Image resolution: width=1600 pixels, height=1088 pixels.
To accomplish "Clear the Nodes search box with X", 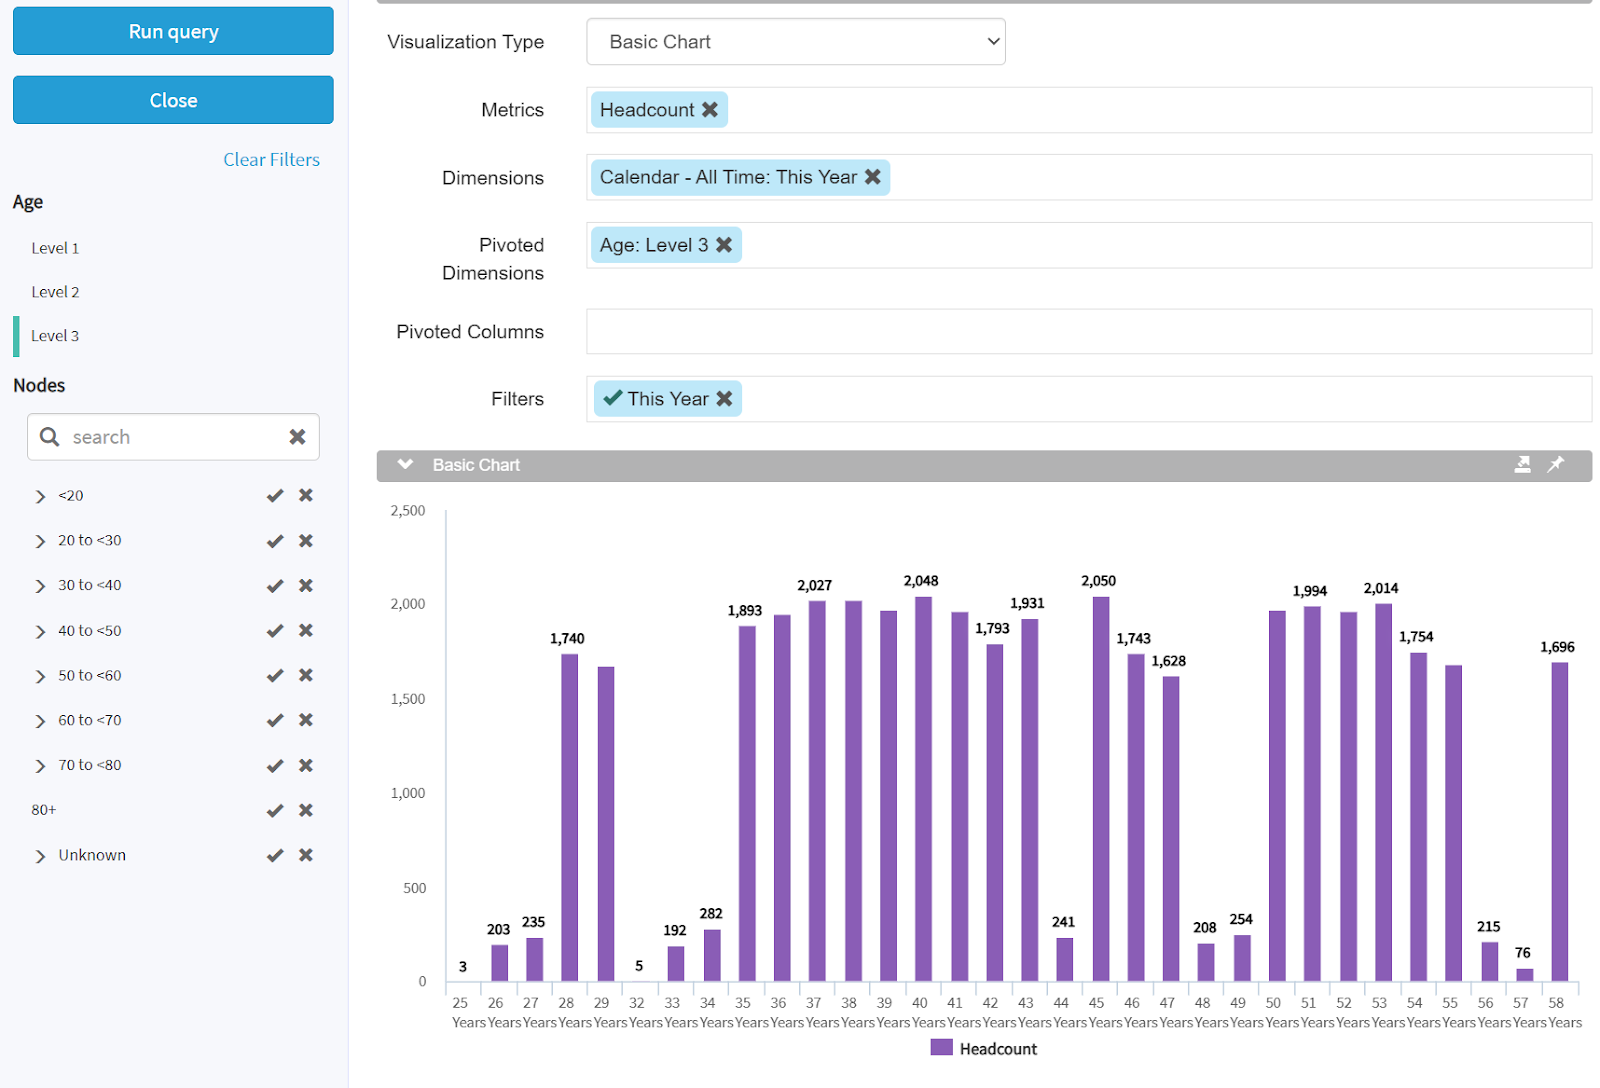I will [x=297, y=437].
